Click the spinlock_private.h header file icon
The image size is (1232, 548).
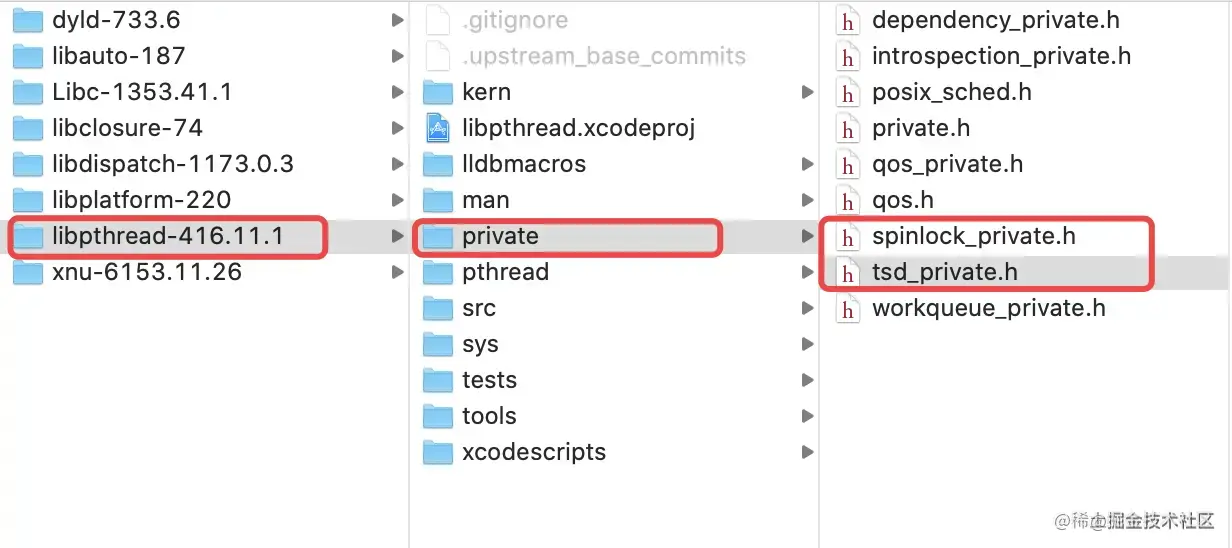[848, 237]
